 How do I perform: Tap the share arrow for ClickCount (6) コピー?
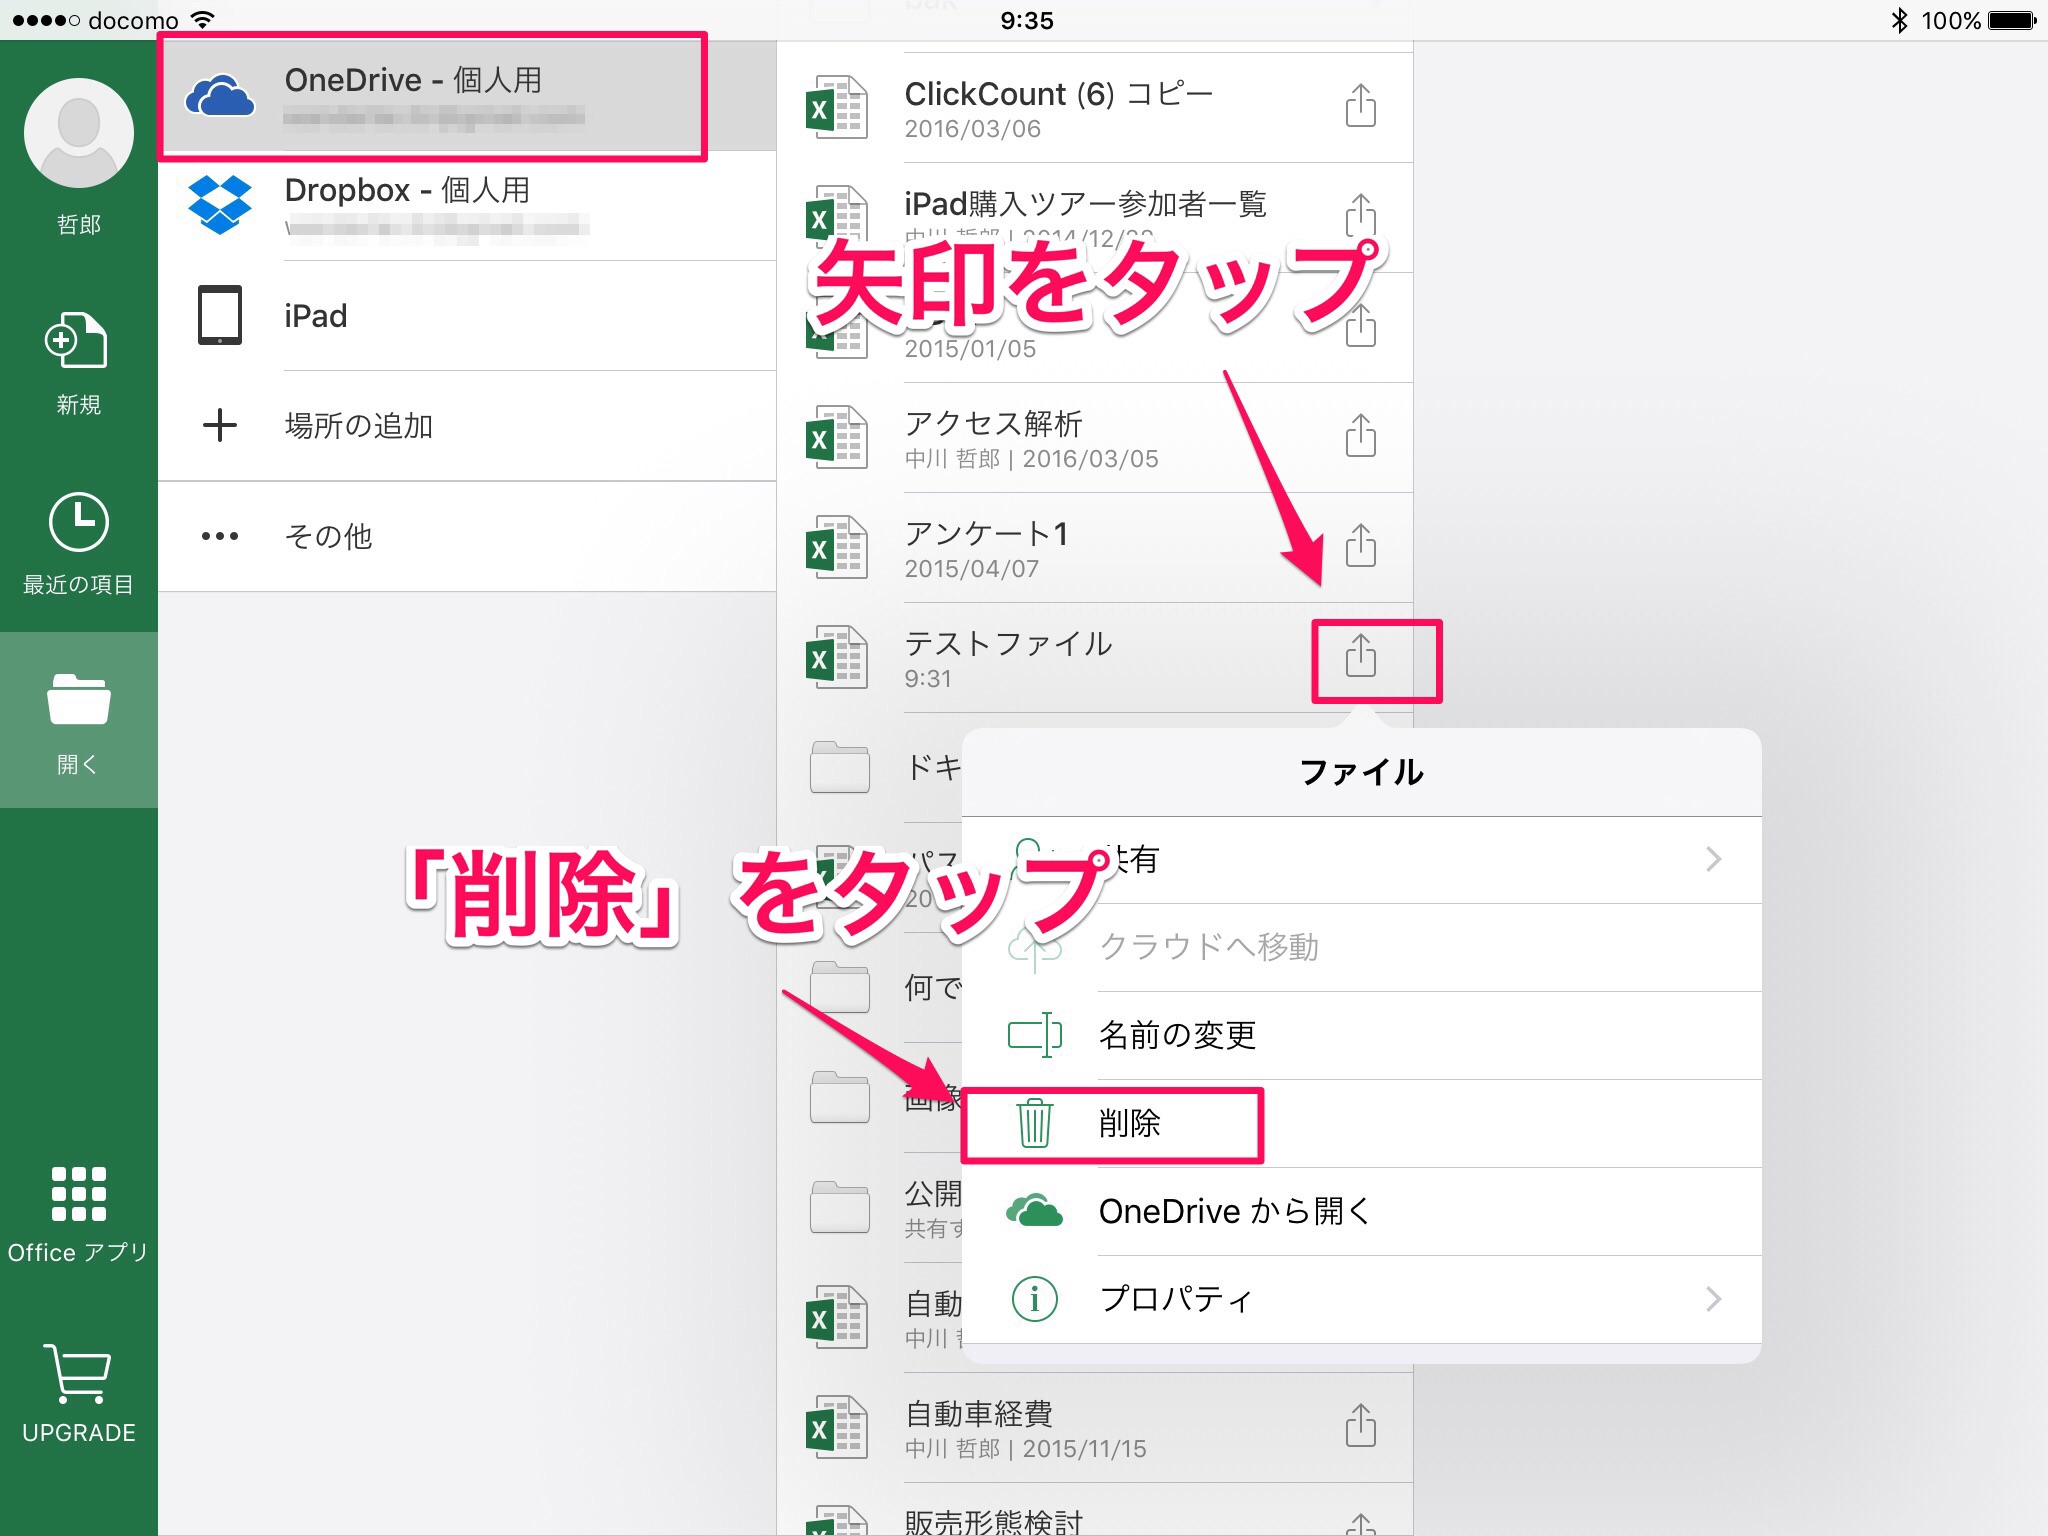pos(1360,106)
